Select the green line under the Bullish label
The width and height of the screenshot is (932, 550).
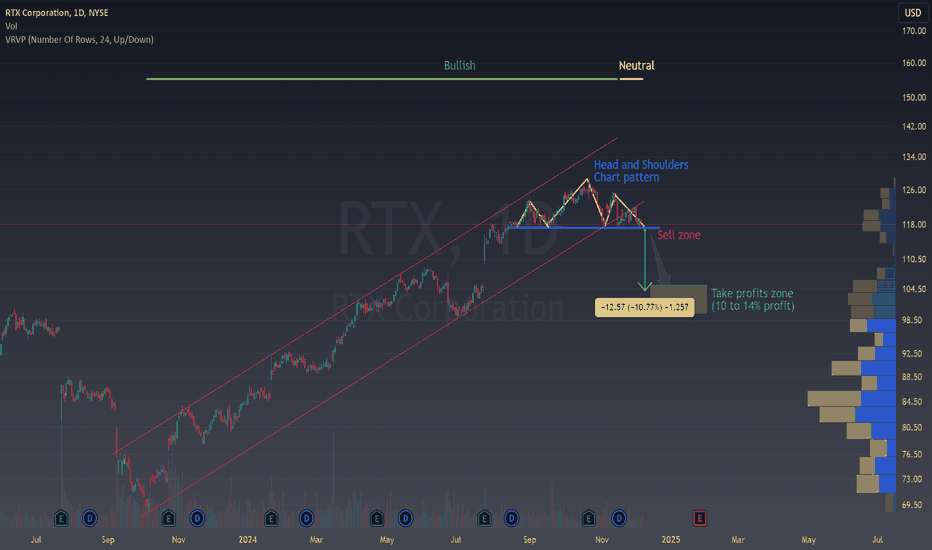click(382, 78)
